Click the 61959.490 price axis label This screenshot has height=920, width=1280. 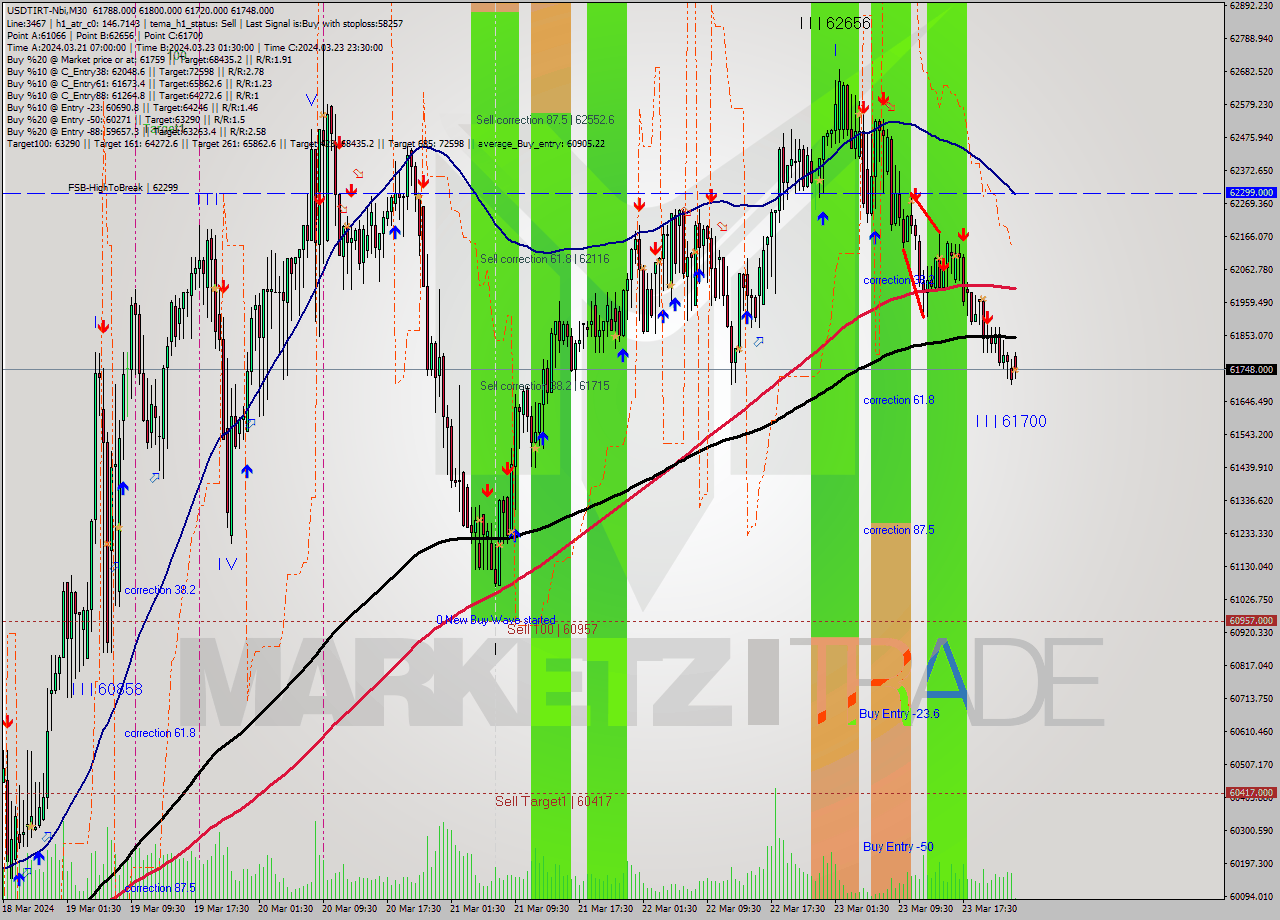1251,302
